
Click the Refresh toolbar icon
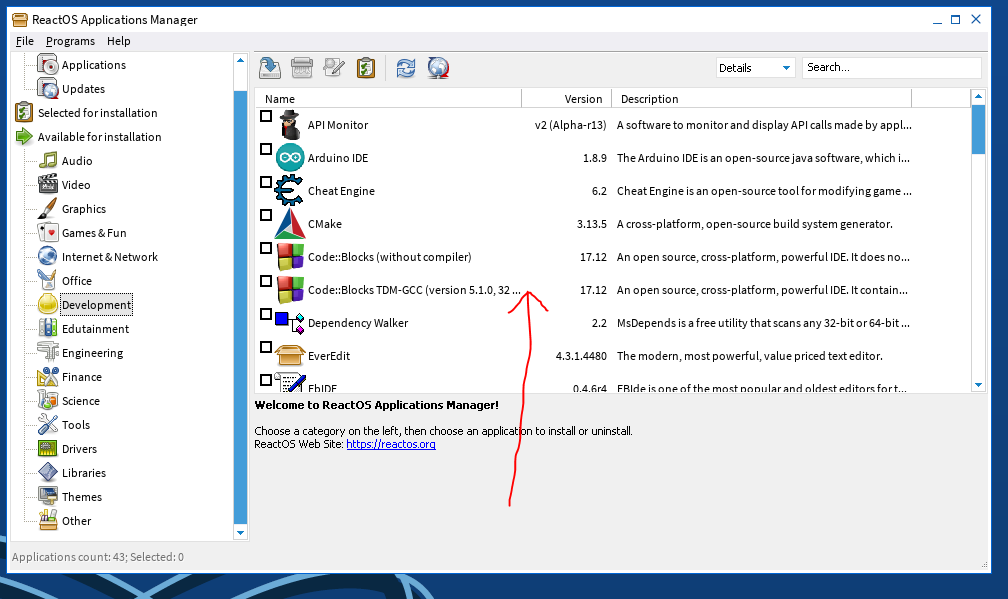[406, 67]
